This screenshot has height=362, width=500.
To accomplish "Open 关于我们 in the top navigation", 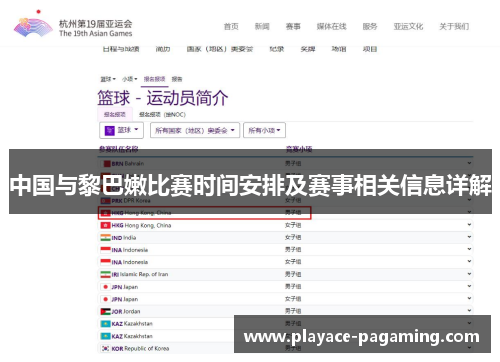I will pos(454,26).
